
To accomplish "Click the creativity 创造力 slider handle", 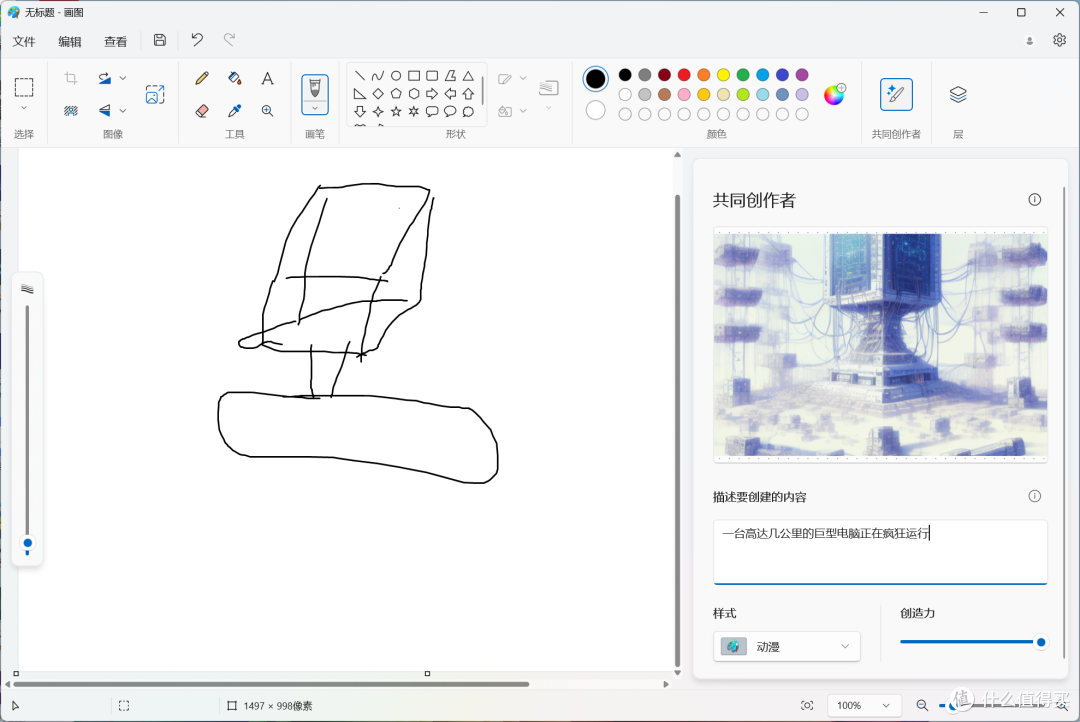I will [1041, 642].
